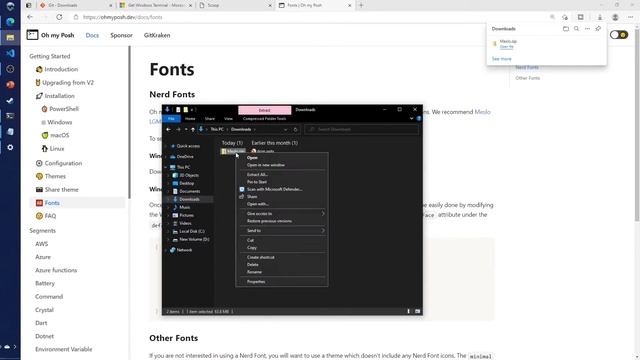Expand Quick access tree node
Viewport: 640px width, 360px height.
pos(166,146)
